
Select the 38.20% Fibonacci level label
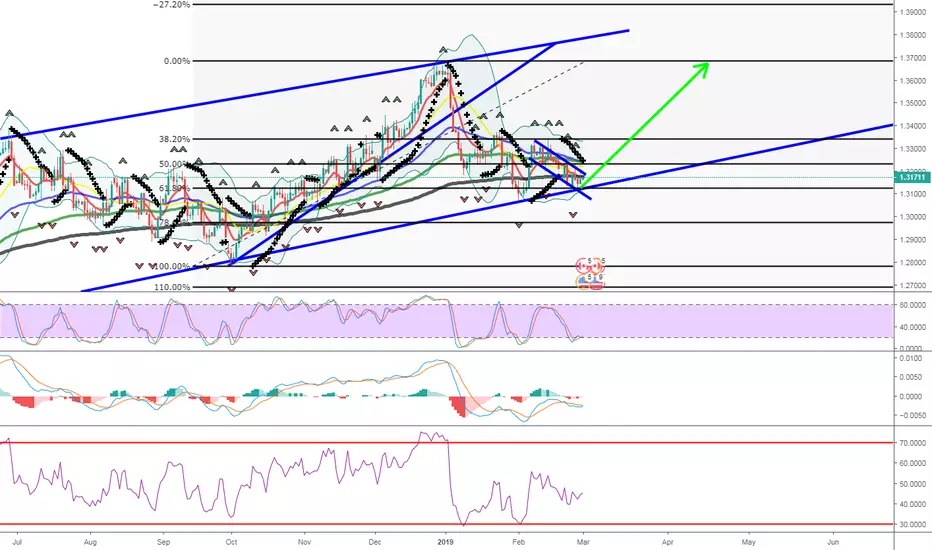pyautogui.click(x=175, y=139)
